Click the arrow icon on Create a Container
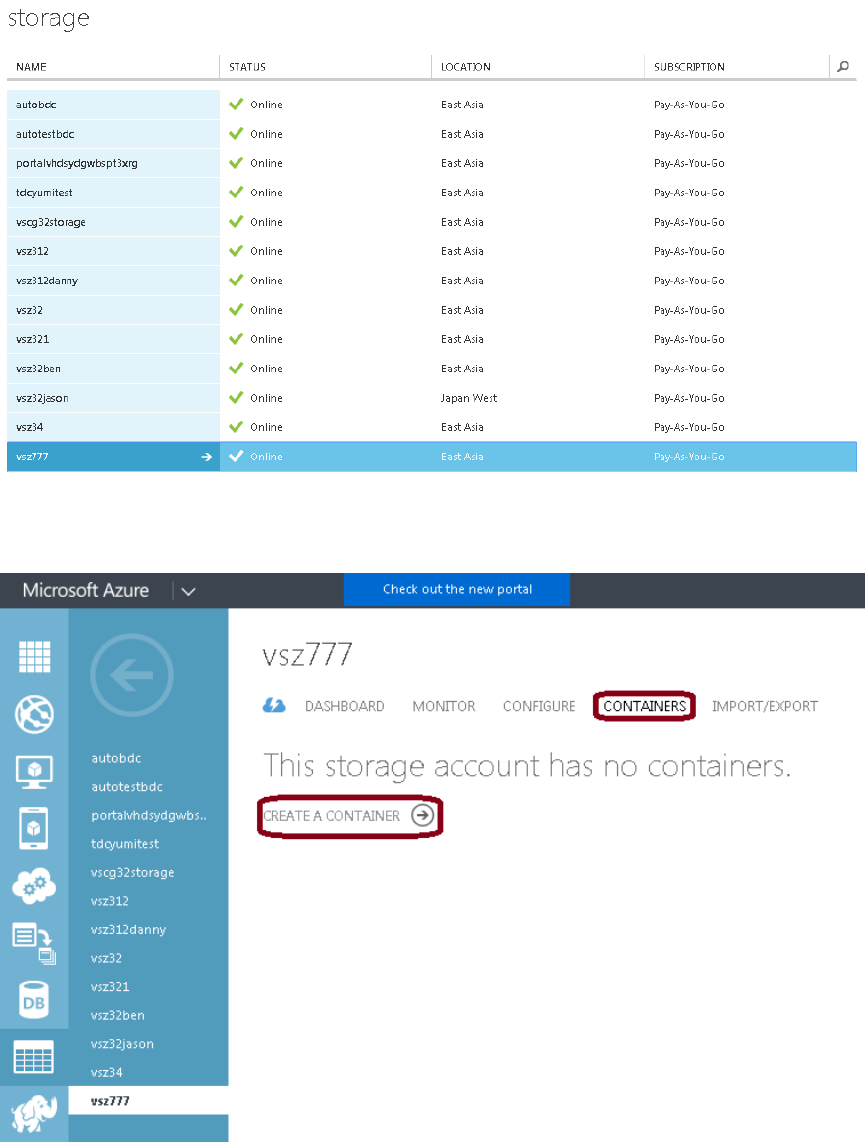The width and height of the screenshot is (865, 1142). click(422, 815)
